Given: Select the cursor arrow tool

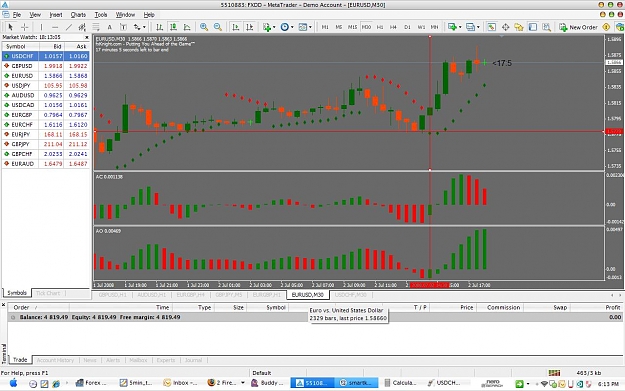Looking at the screenshot, I should pyautogui.click(x=10, y=27).
